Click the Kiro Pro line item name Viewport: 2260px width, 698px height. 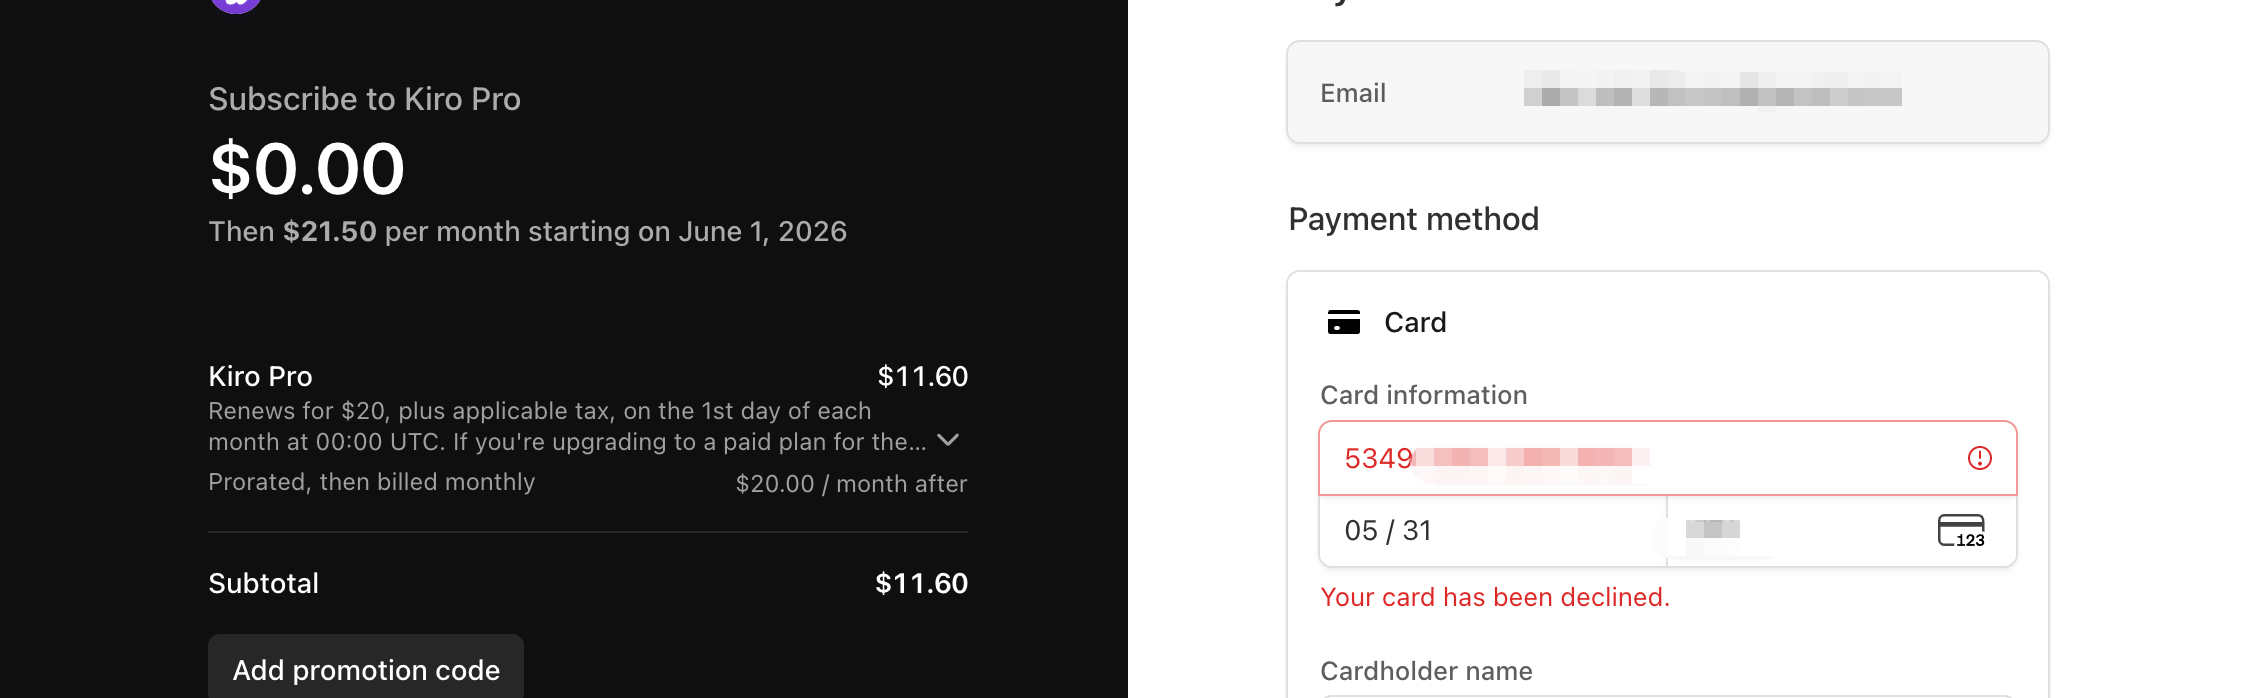[260, 376]
